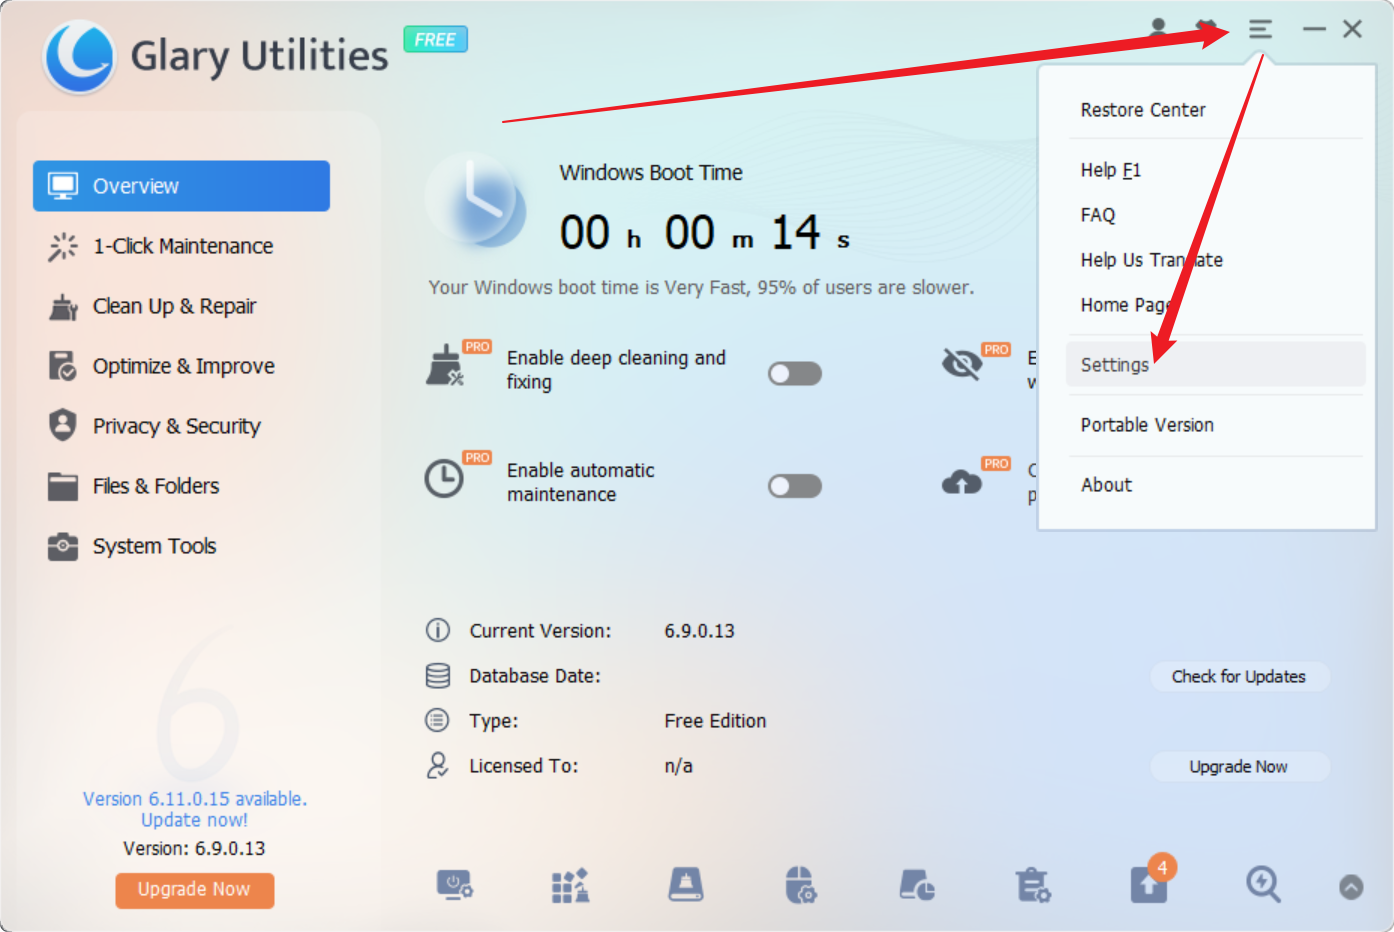Click the Free Edition type value
1394x932 pixels.
point(715,721)
